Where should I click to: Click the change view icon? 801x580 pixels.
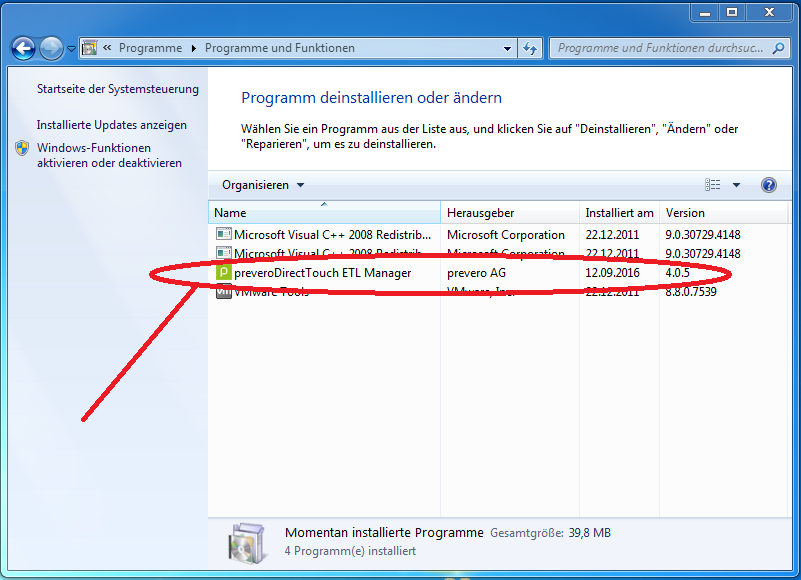click(x=713, y=185)
